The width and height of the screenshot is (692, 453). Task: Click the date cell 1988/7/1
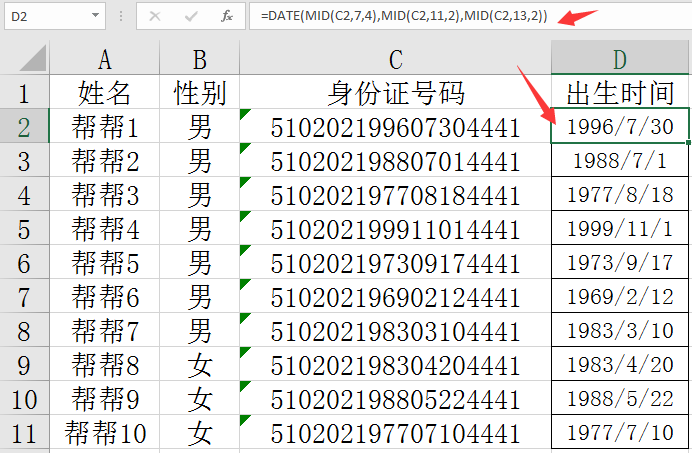coord(620,160)
